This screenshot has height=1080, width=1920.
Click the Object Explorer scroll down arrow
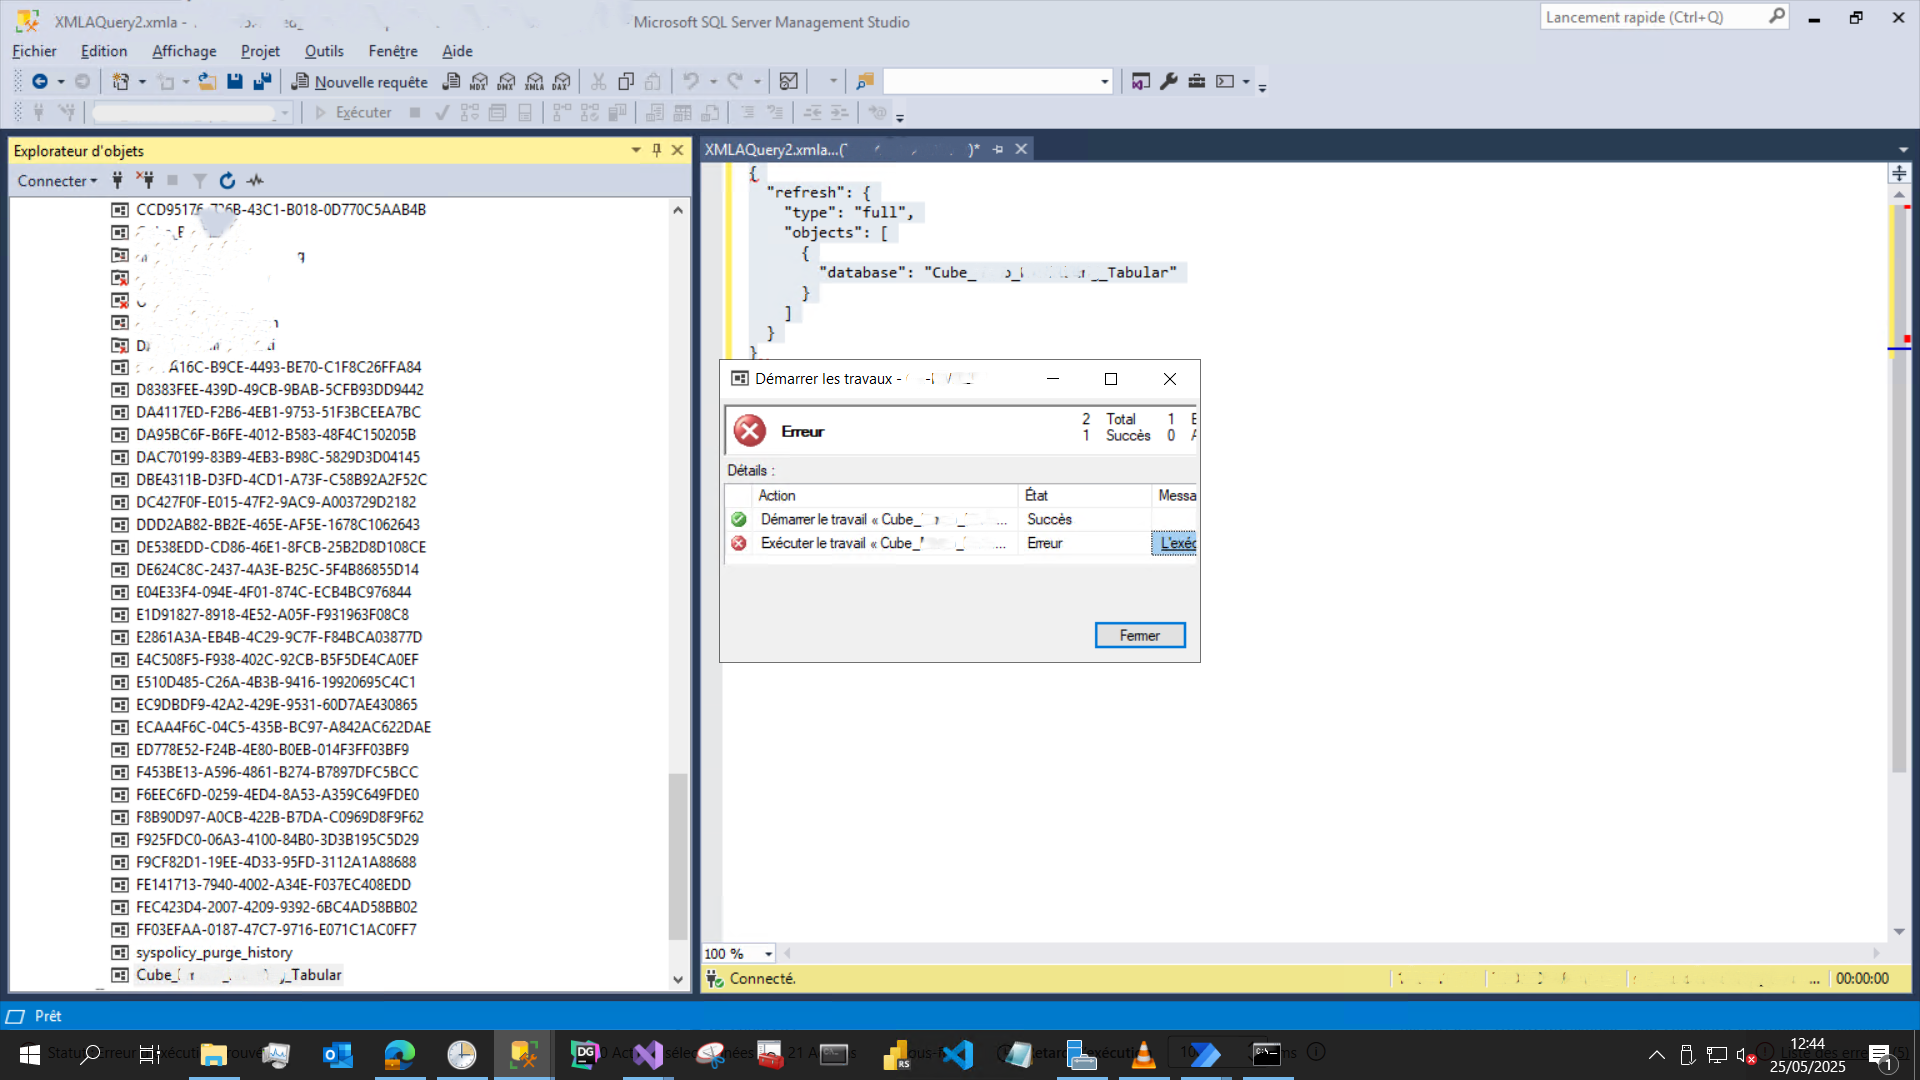pos(678,980)
